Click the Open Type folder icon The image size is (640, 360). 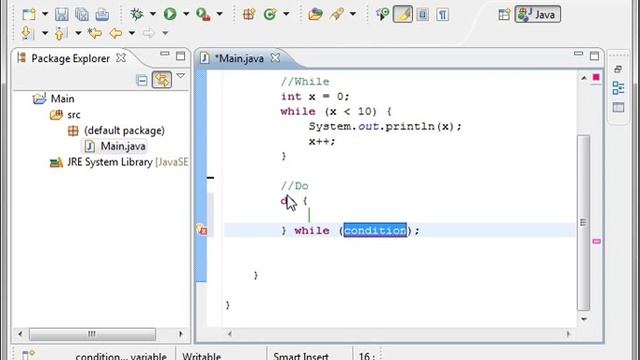pyautogui.click(x=315, y=14)
